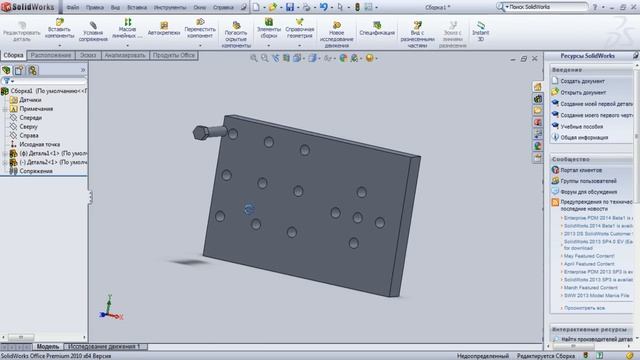Pin the Ресурсы SolidWorks task pane
Viewport: 640px width, 360px height.
pyautogui.click(x=636, y=56)
